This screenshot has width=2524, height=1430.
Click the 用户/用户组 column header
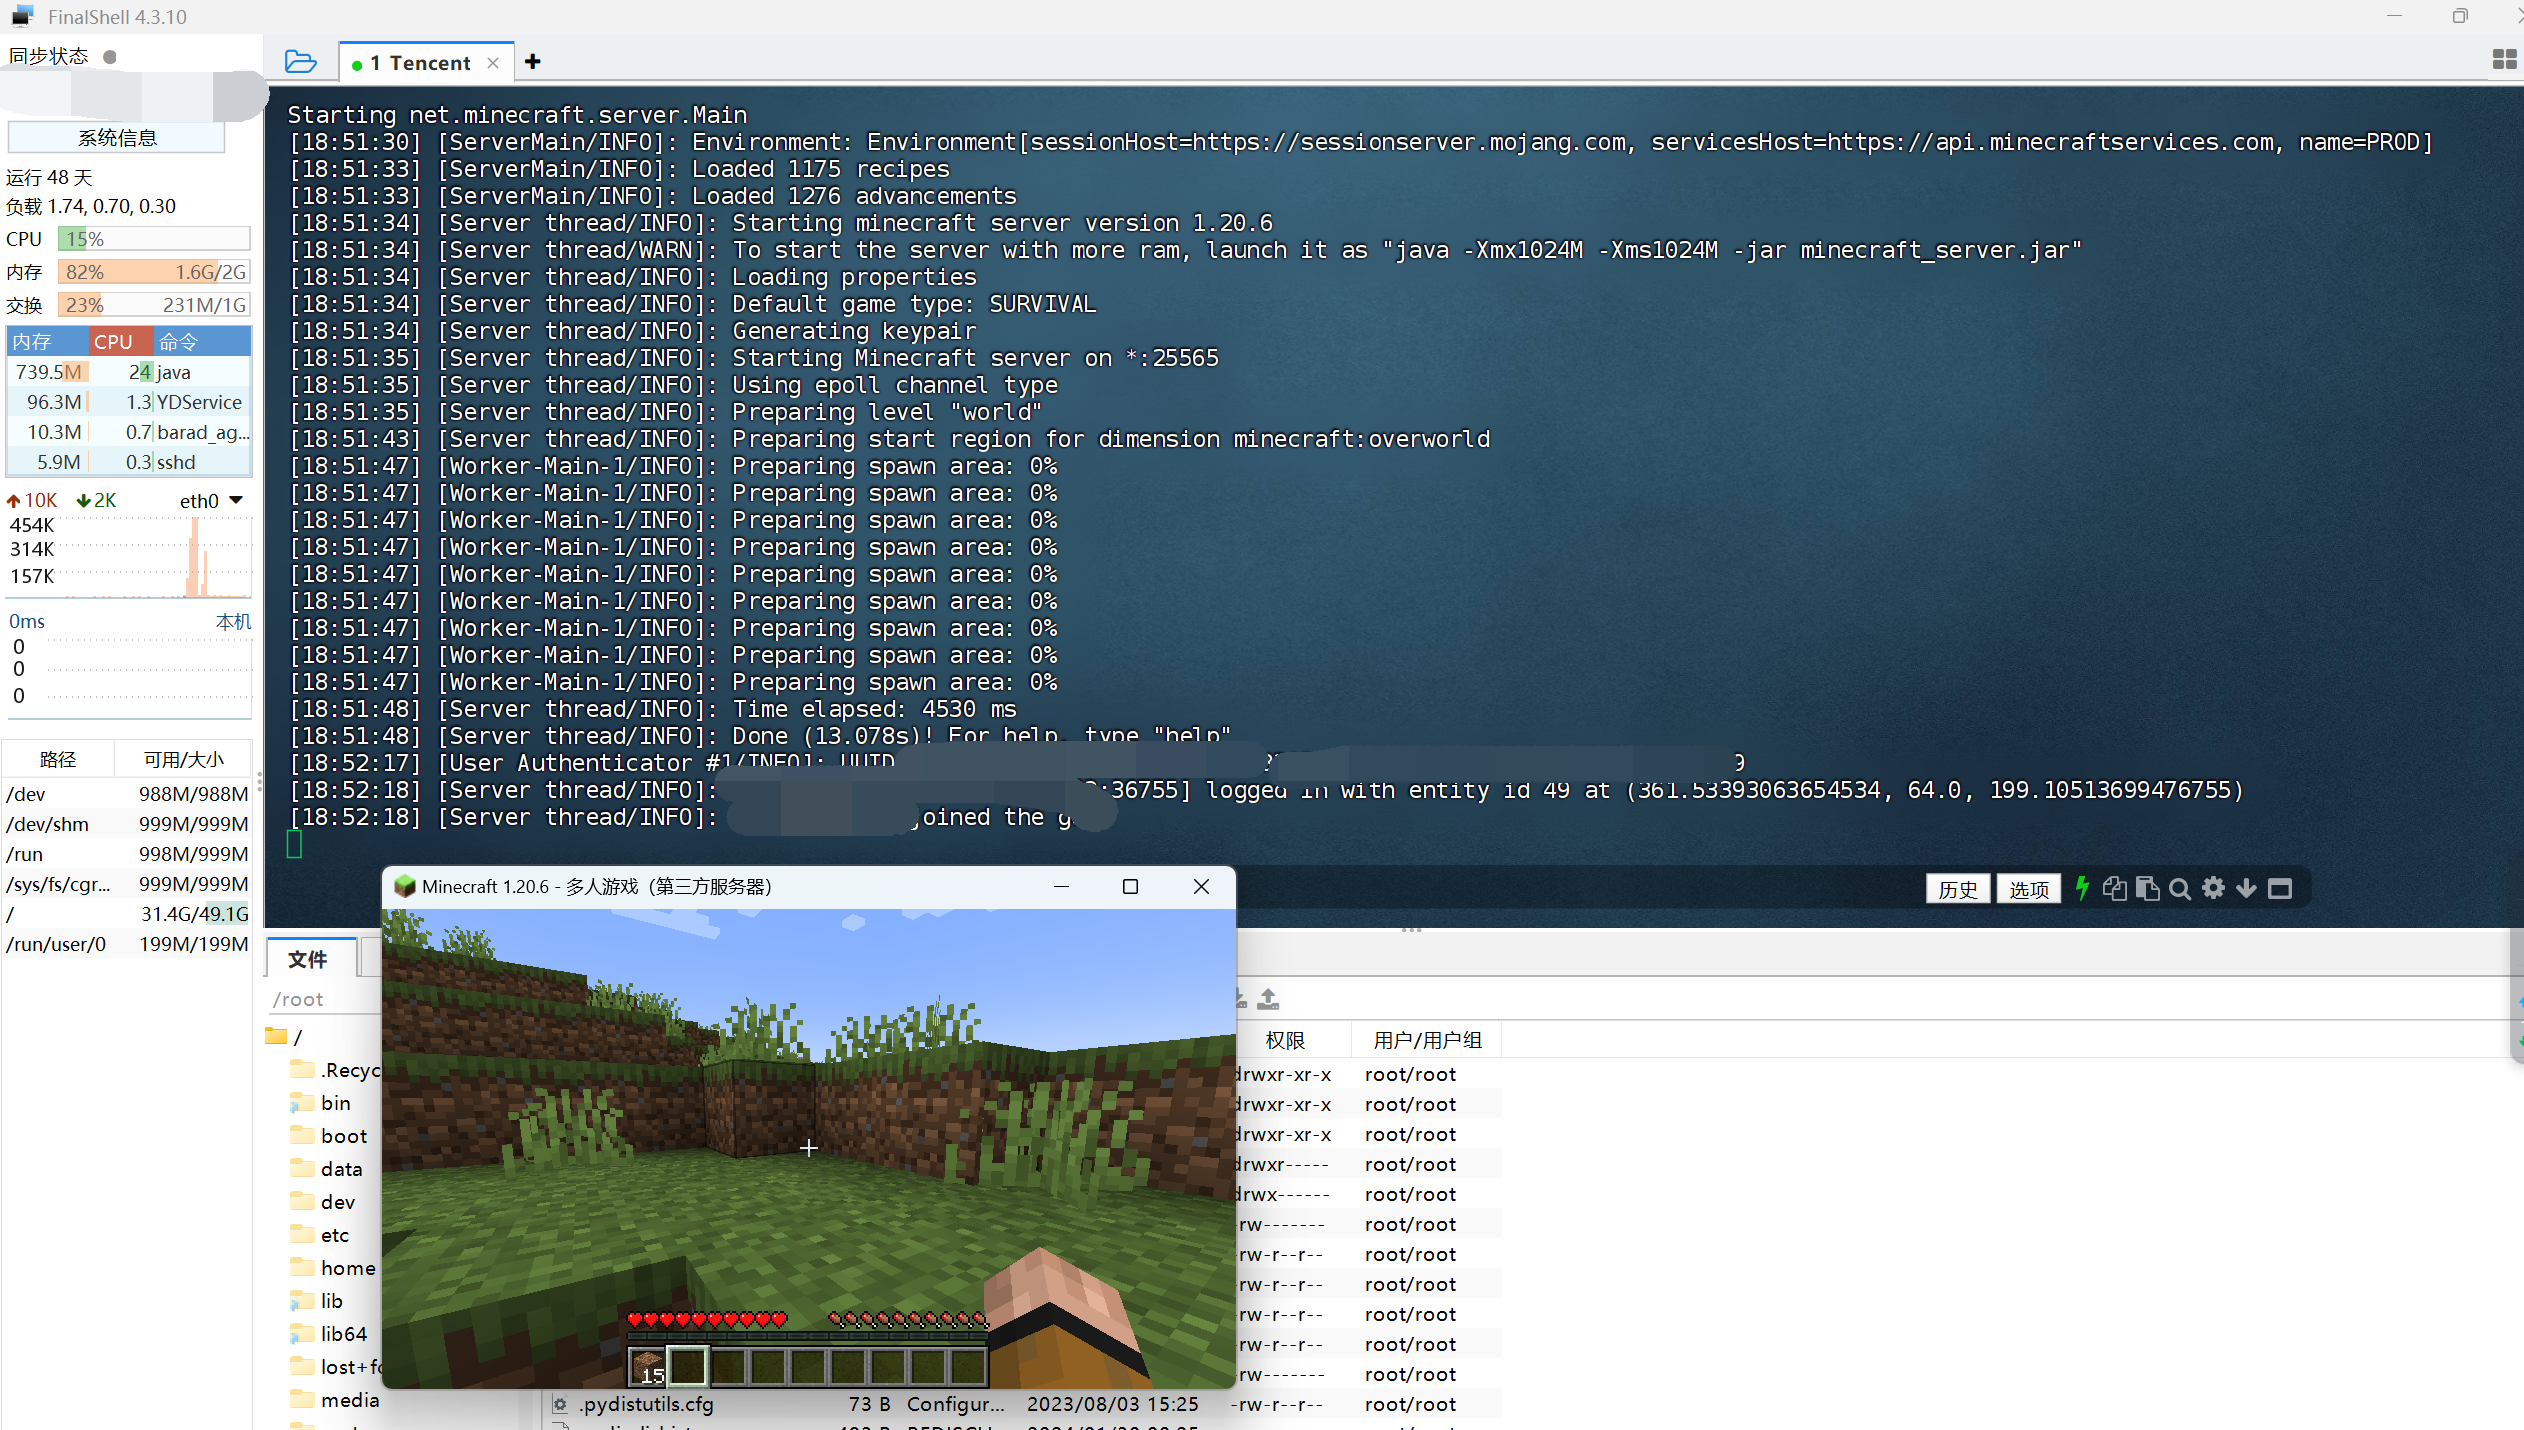(1427, 1040)
